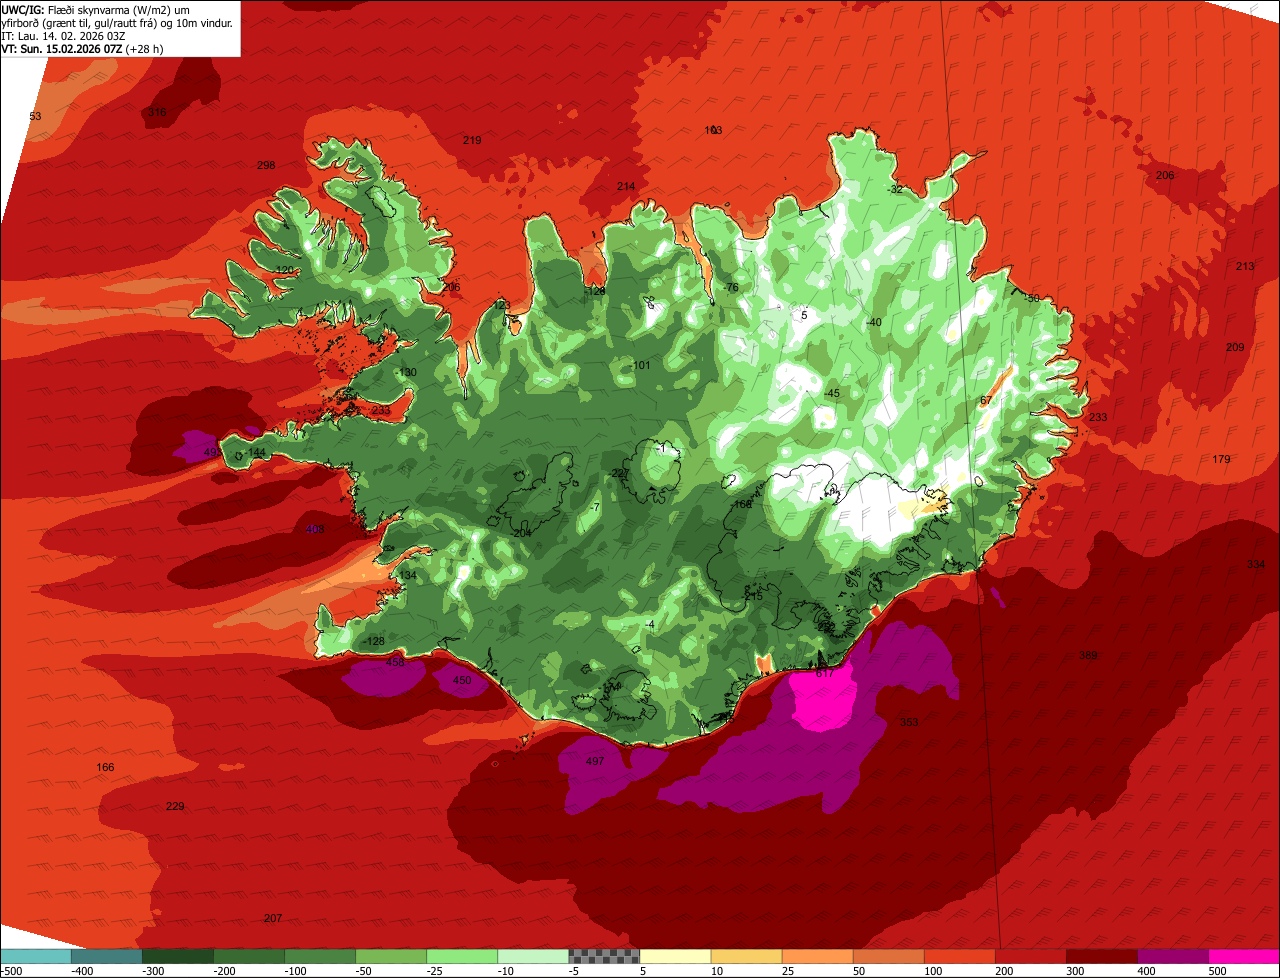Click the map value 497 off the south coast
The height and width of the screenshot is (978, 1280).
click(x=594, y=761)
